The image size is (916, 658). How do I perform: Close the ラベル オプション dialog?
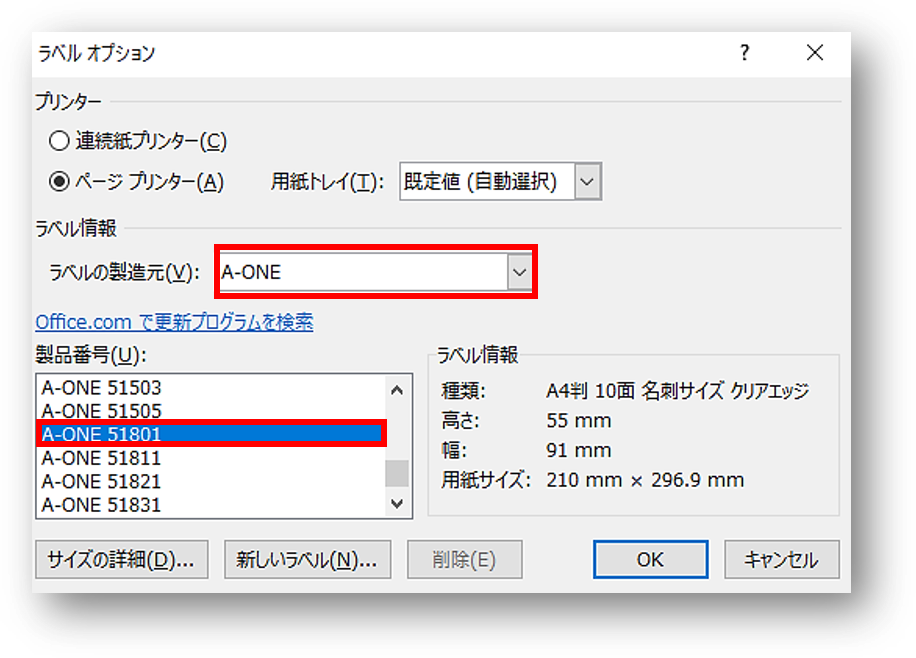(815, 53)
